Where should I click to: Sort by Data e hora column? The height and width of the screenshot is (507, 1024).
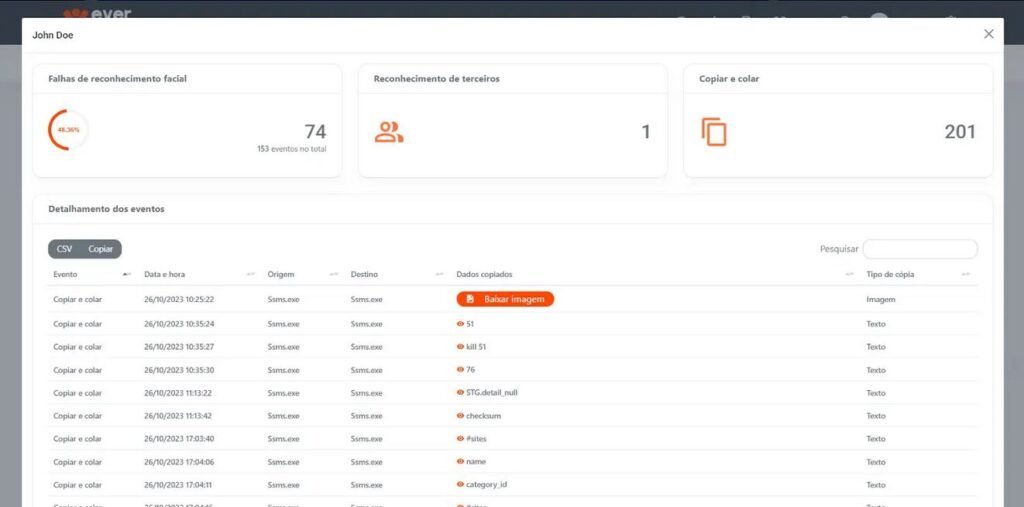pyautogui.click(x=196, y=274)
